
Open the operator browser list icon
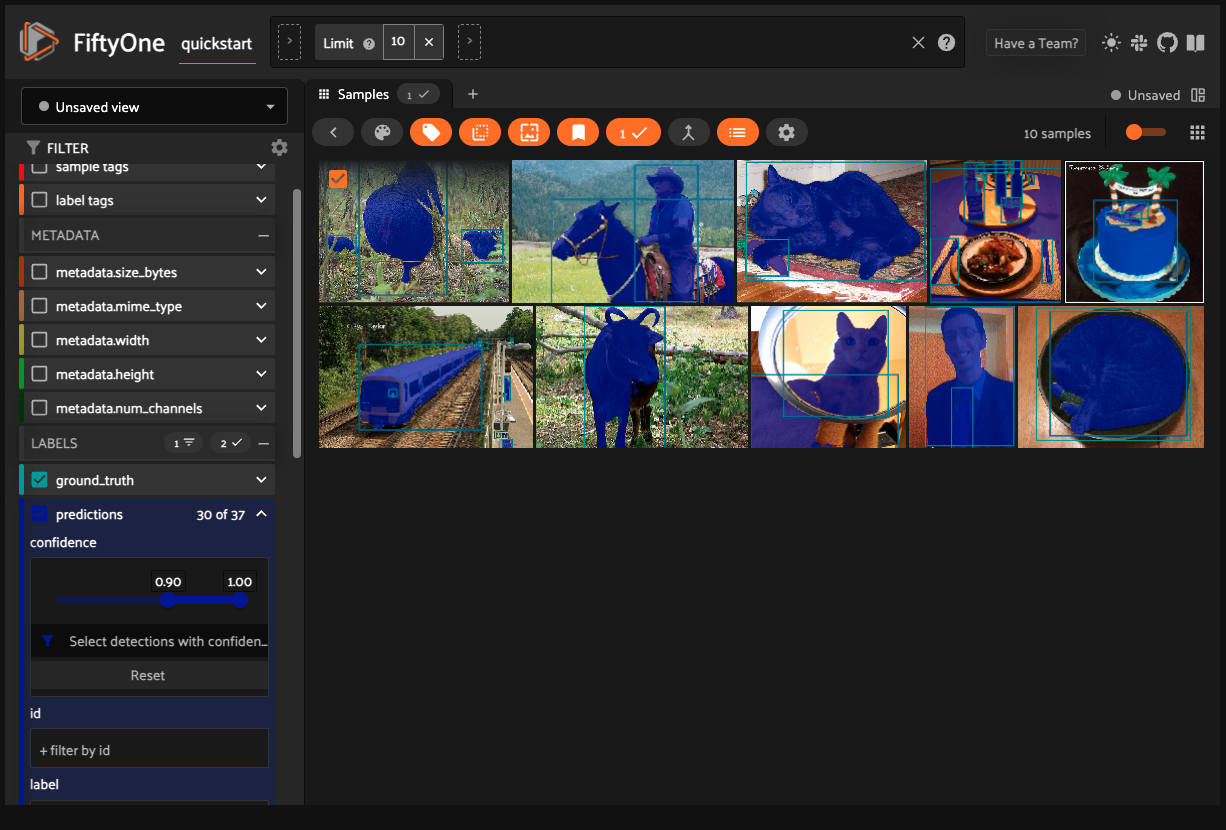pos(737,132)
